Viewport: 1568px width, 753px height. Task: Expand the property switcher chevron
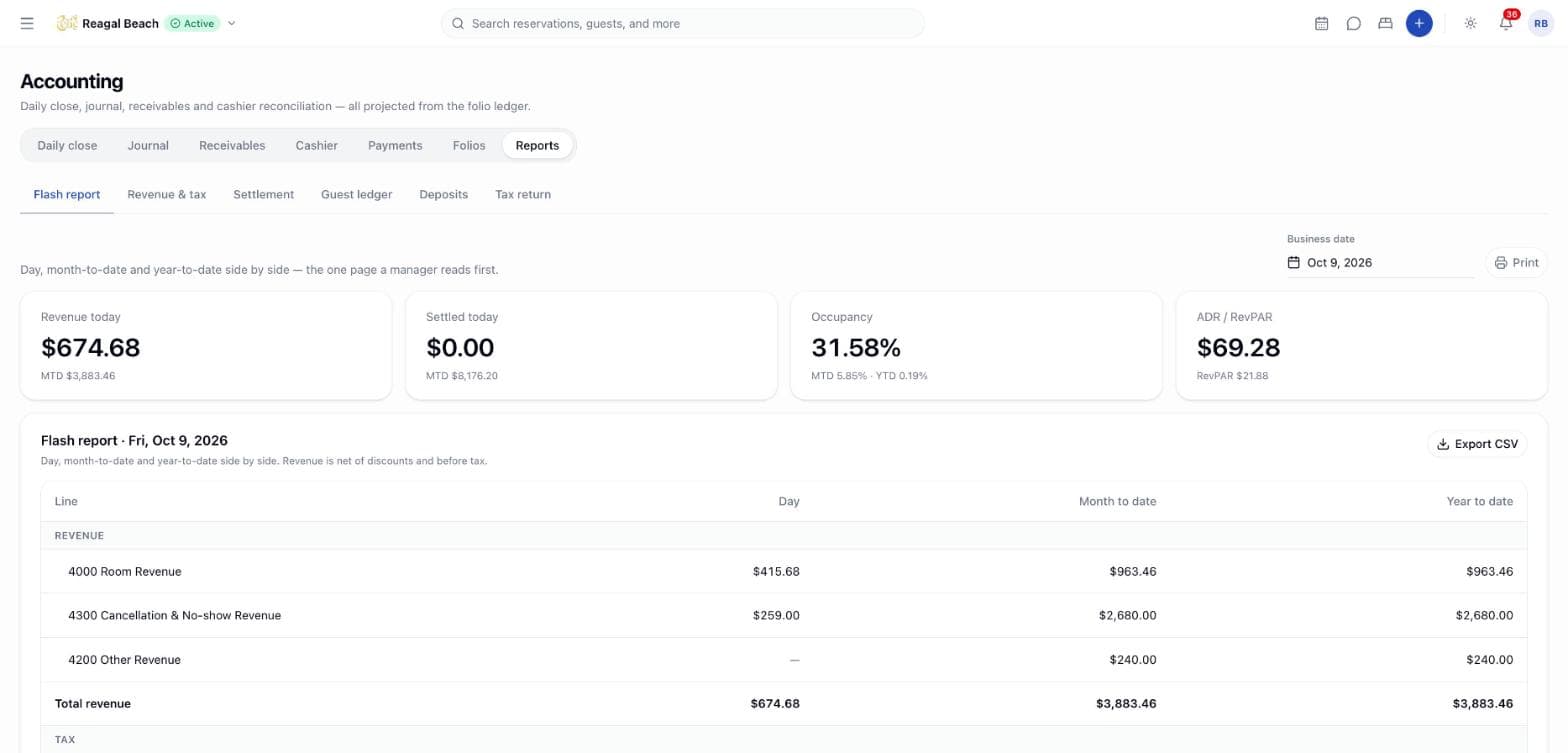232,23
